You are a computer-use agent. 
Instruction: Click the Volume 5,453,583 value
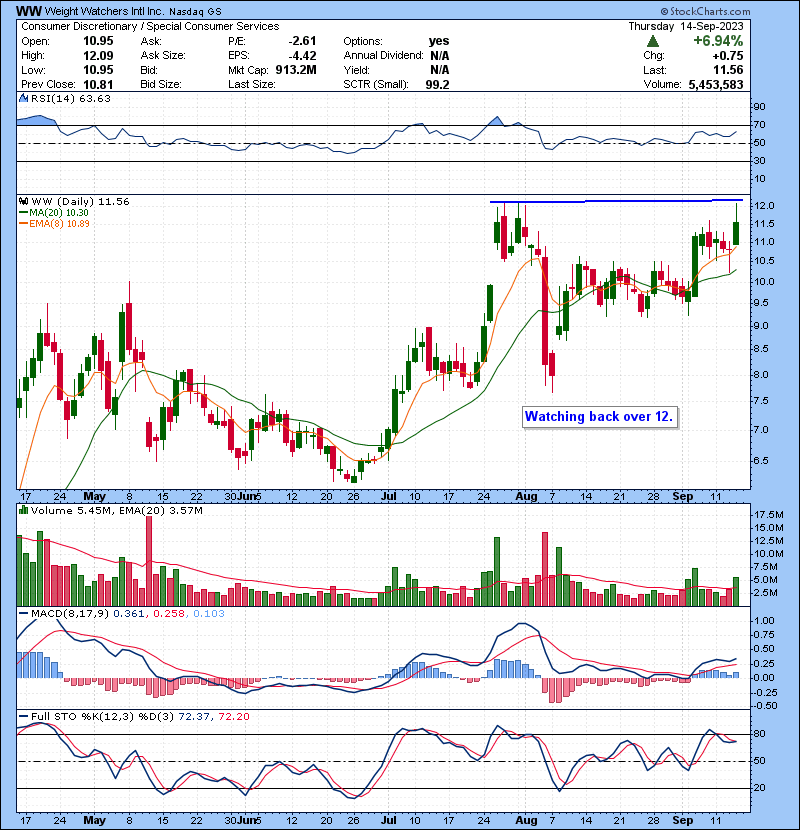click(x=716, y=85)
